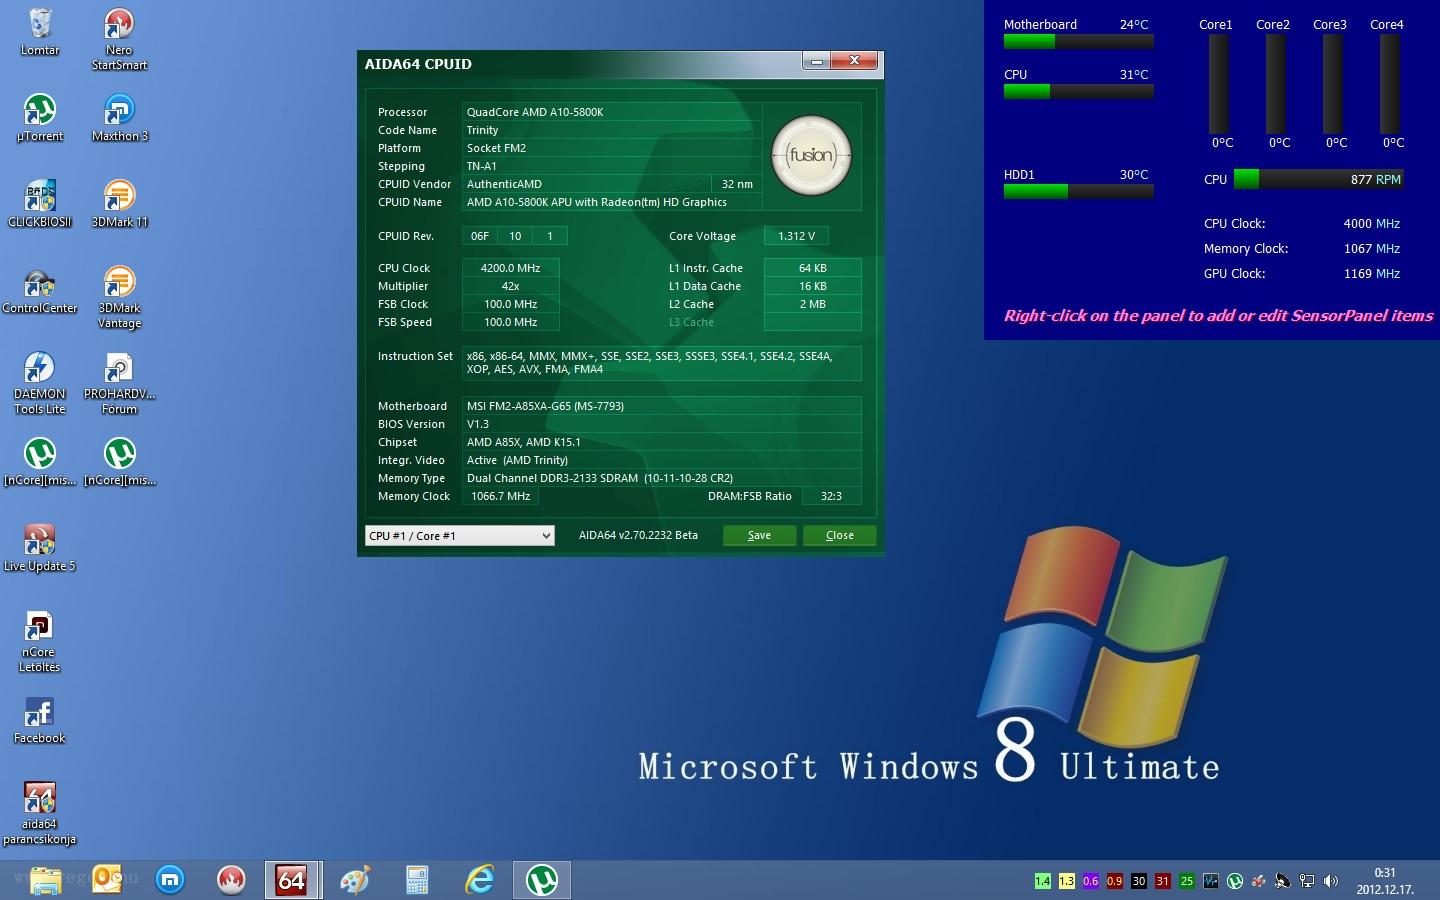
Task: Click the Motherboard temperature bar in SensorPanel
Action: [x=1078, y=42]
